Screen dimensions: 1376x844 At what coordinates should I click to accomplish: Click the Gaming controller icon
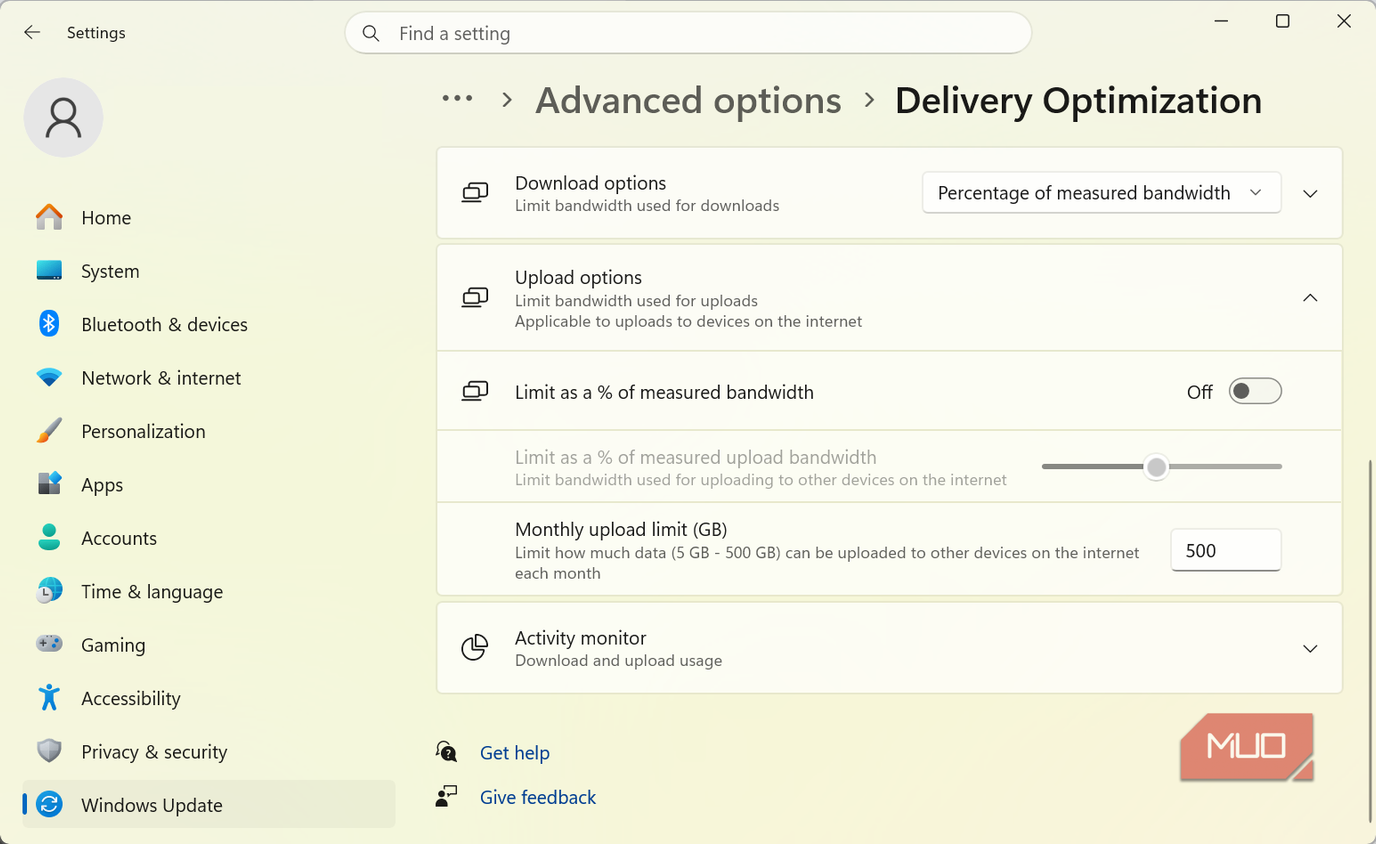click(x=49, y=645)
